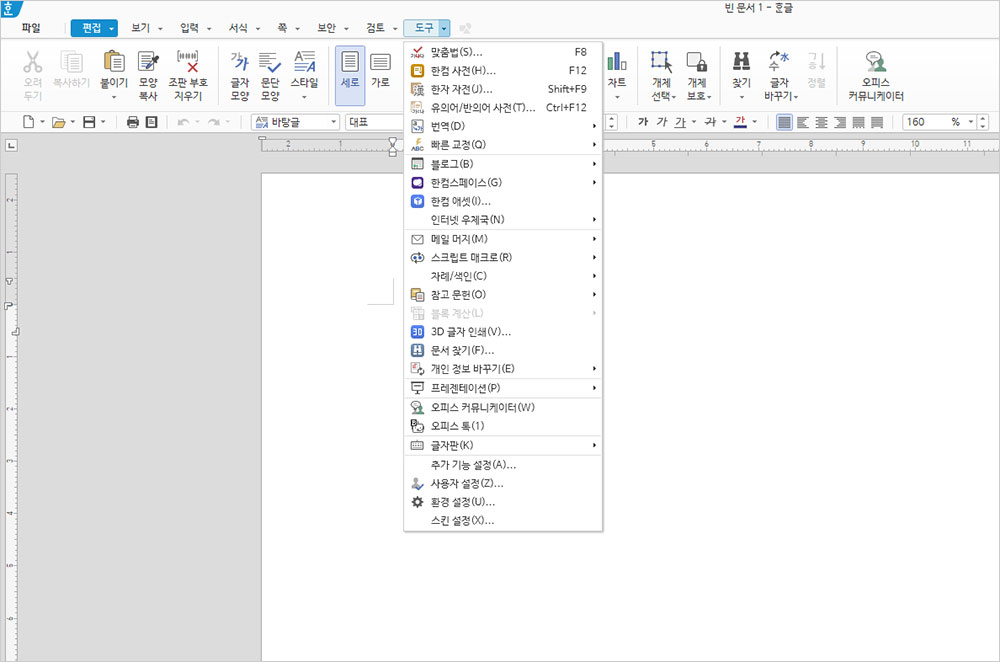Open dropdown arrow beside open folder icon
Viewport: 1000px width, 662px height.
point(73,122)
